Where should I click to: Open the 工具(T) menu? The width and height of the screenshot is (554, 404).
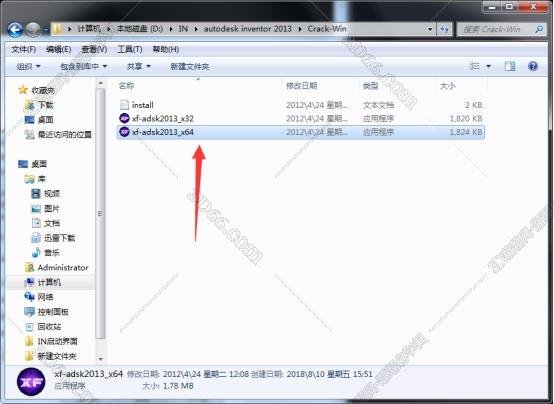(130, 49)
